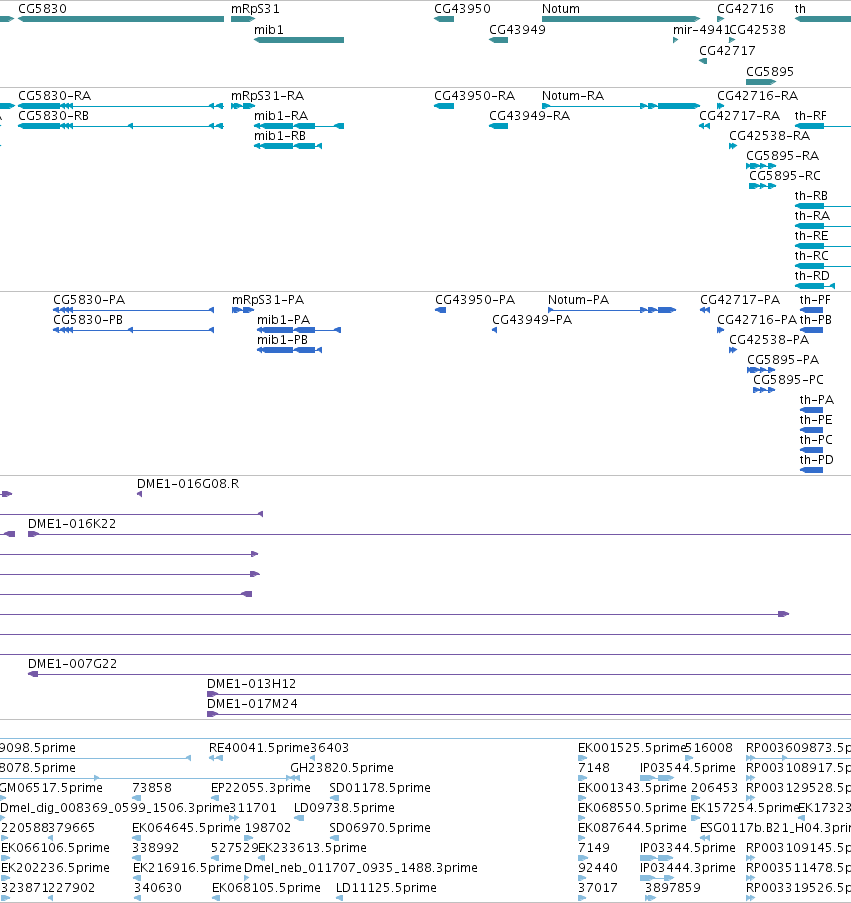Select the mib1 gene label
This screenshot has height=903, width=851.
click(269, 29)
